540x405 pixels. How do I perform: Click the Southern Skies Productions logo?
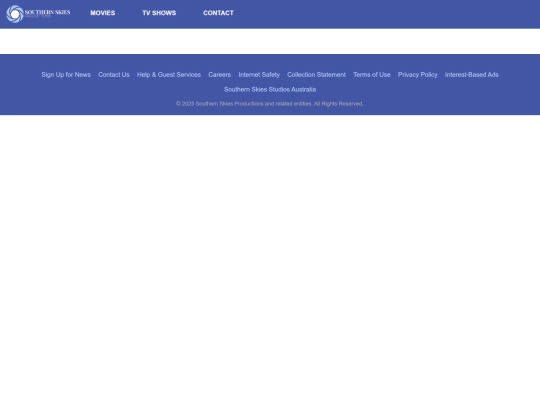pyautogui.click(x=38, y=14)
